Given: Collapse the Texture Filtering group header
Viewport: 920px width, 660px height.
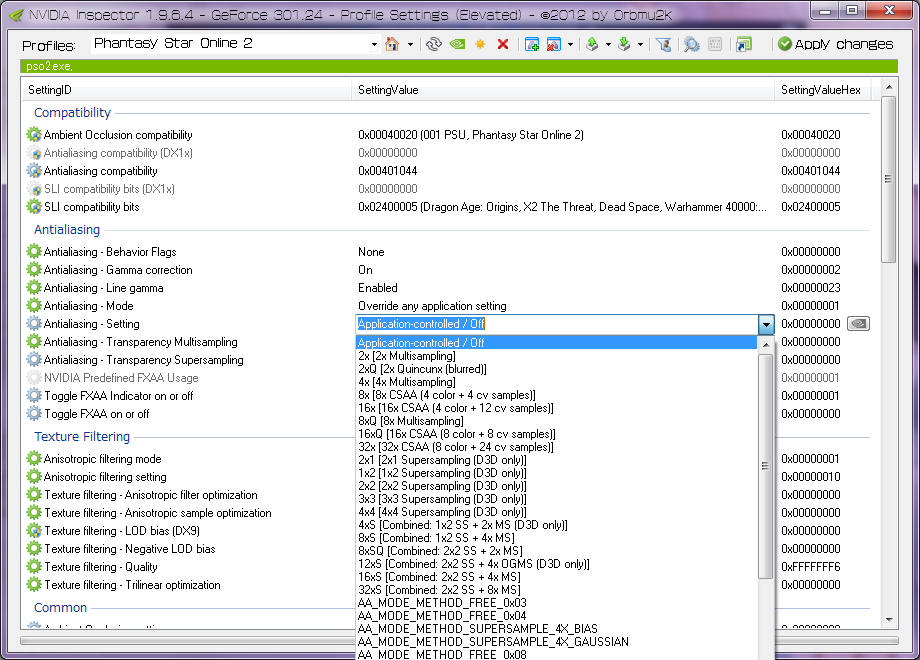Looking at the screenshot, I should 82,436.
